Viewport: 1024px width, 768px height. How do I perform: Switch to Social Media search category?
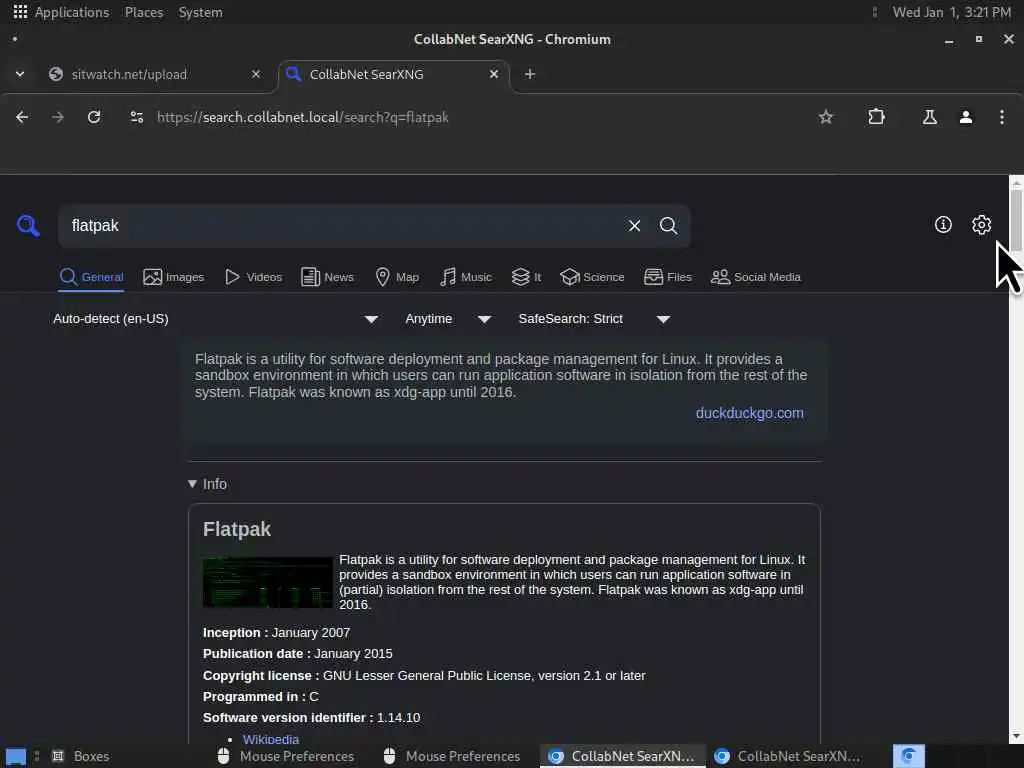756,277
